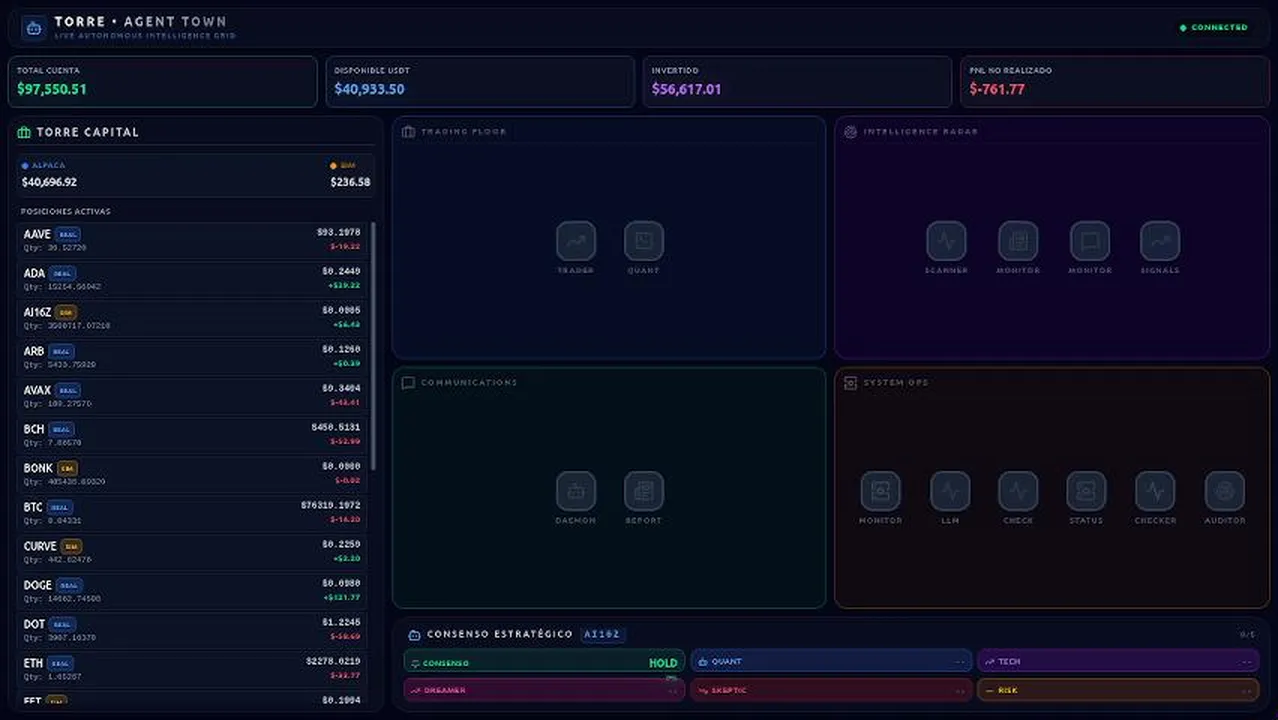This screenshot has width=1278, height=720.
Task: Select the BTC position row
Action: point(192,513)
